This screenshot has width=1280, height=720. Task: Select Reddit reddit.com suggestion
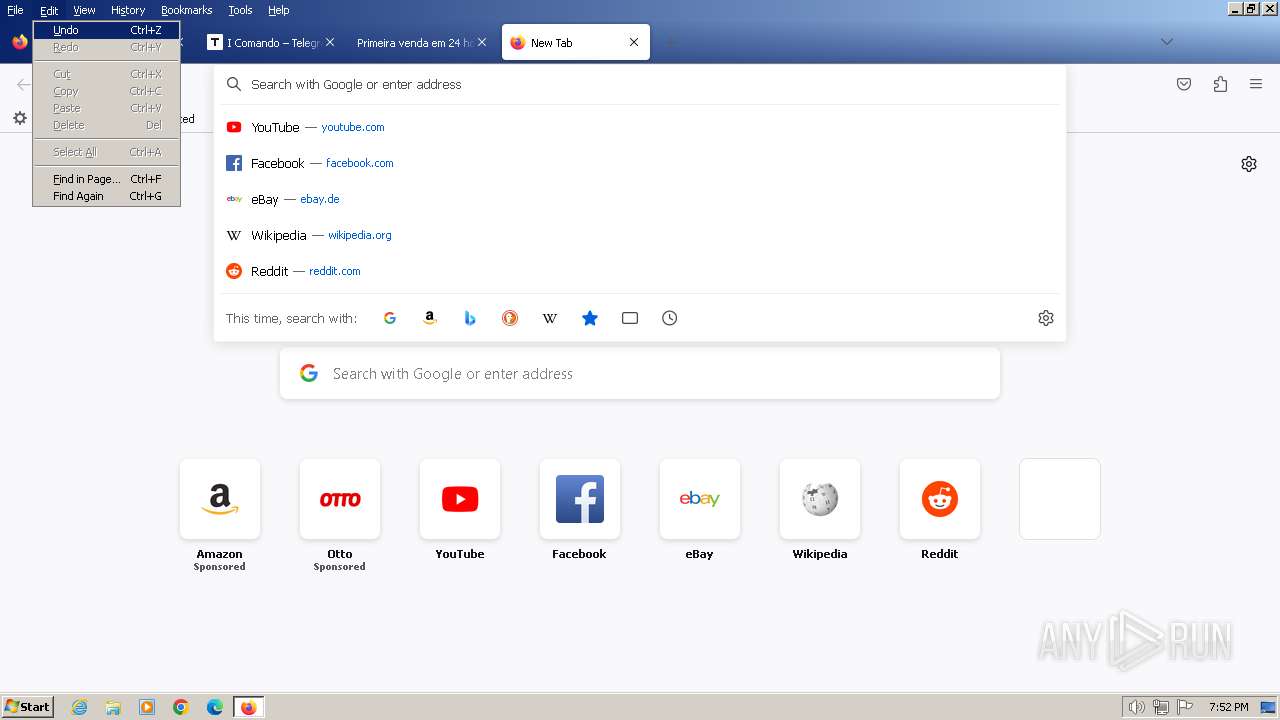click(640, 271)
